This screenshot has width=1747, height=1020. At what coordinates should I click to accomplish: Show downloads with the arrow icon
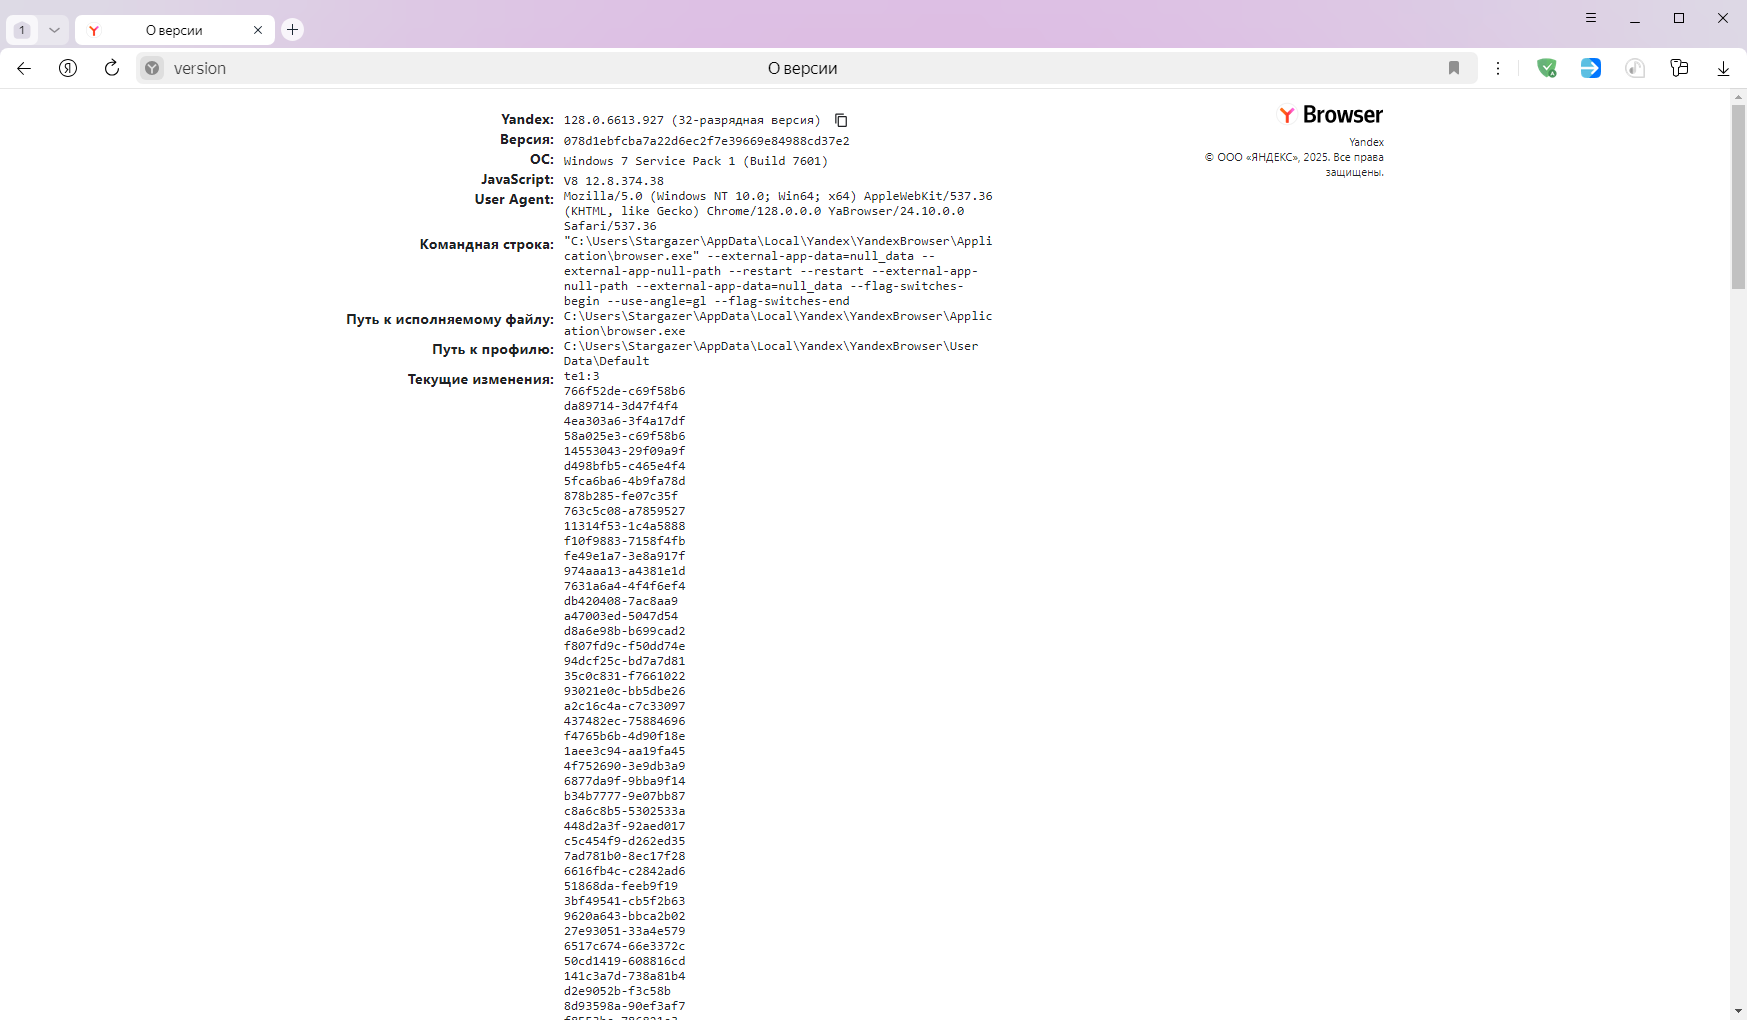point(1723,68)
